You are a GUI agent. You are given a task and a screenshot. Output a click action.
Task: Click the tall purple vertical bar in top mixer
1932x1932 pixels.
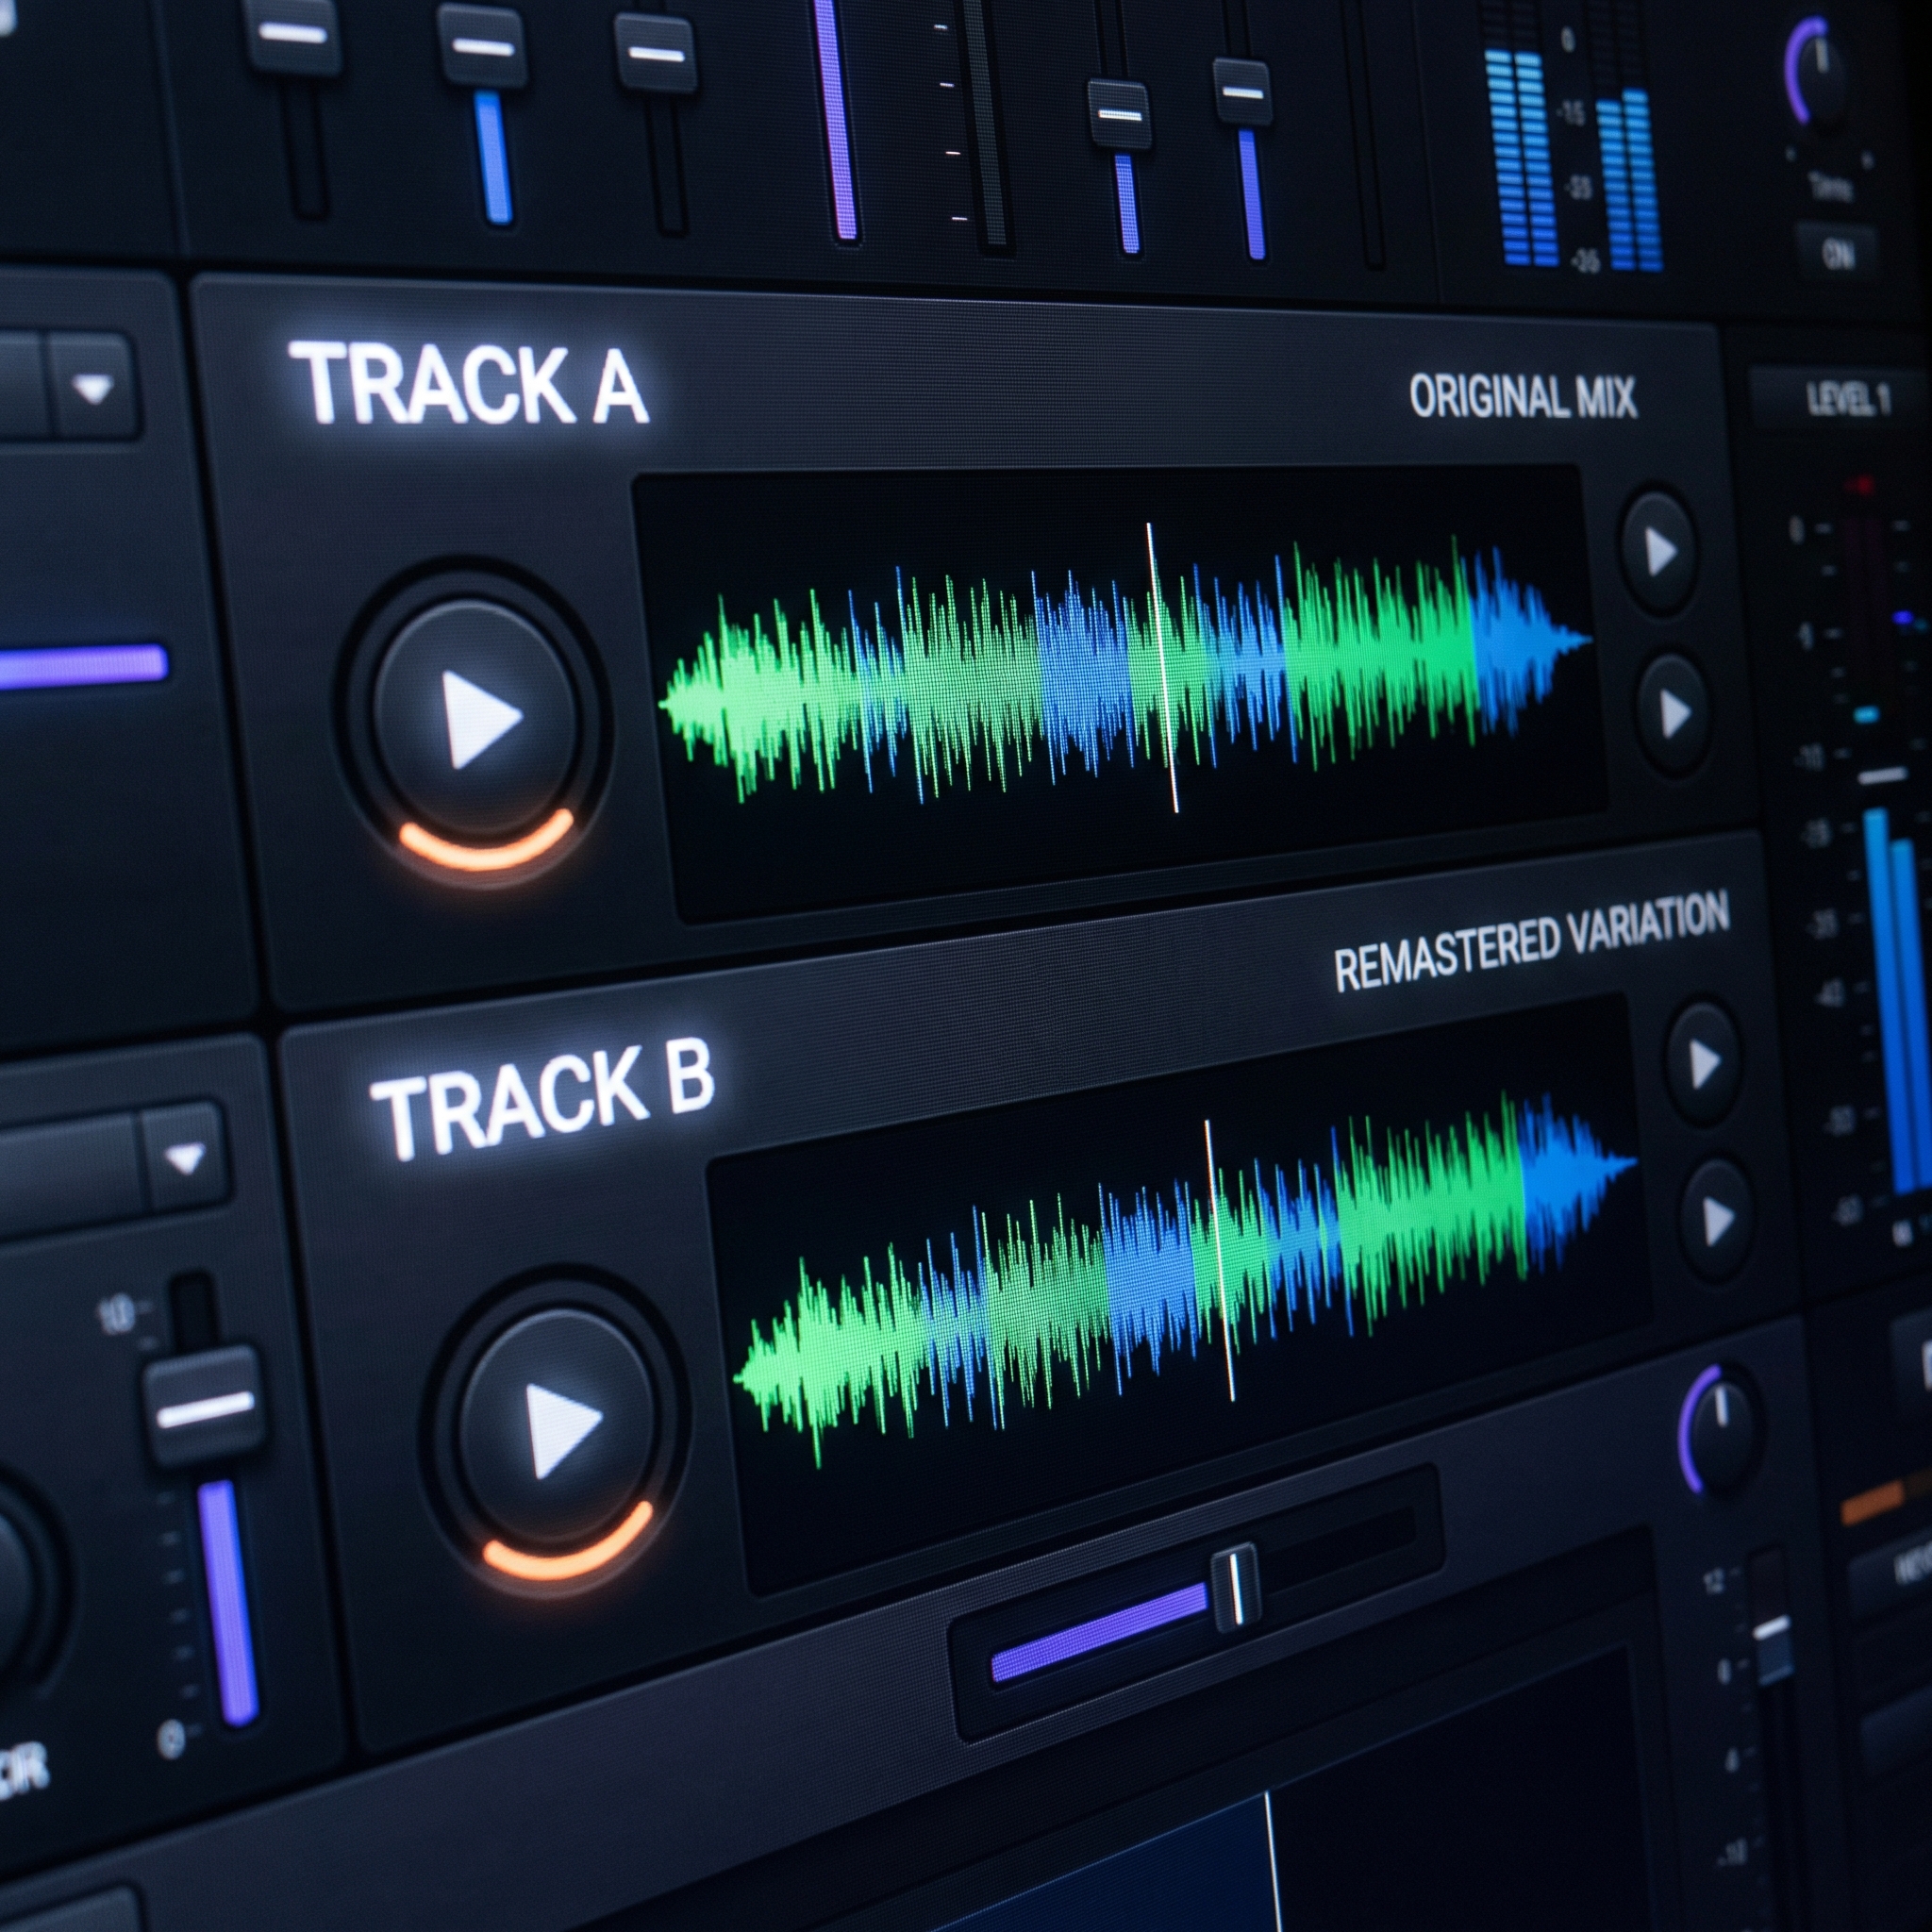836,120
